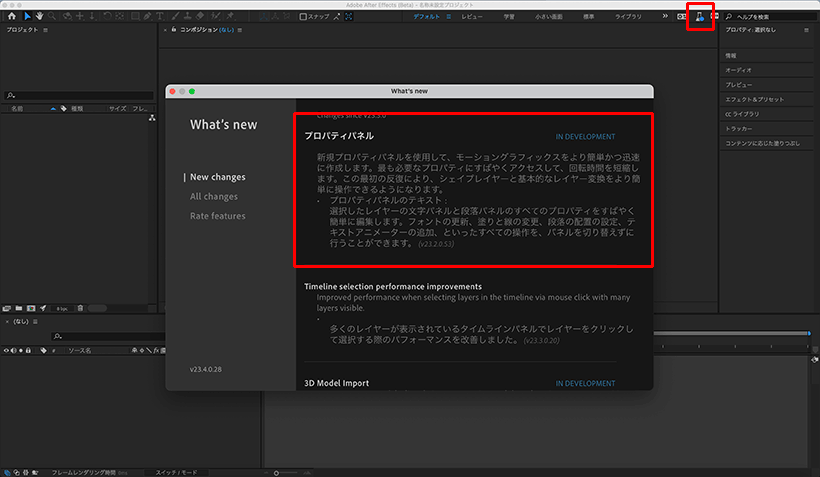Click the new composition icon in Project panel
This screenshot has height=477, width=820.
point(31,309)
